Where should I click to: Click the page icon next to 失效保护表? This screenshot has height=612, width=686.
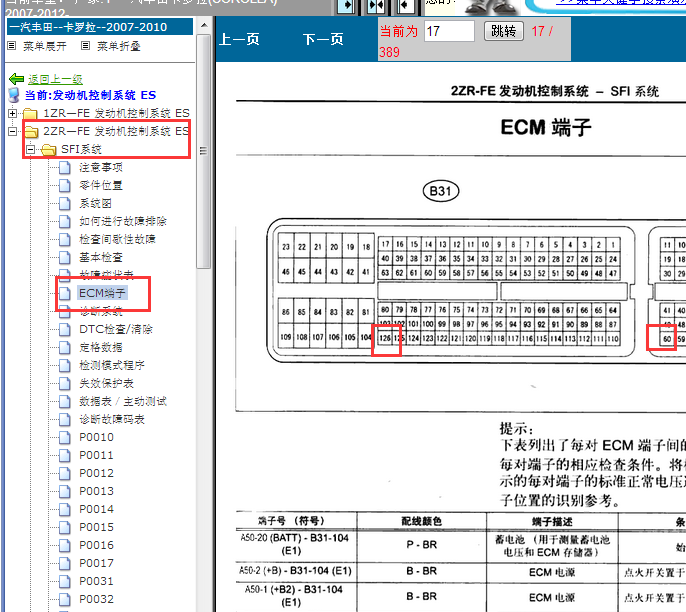tap(65, 383)
